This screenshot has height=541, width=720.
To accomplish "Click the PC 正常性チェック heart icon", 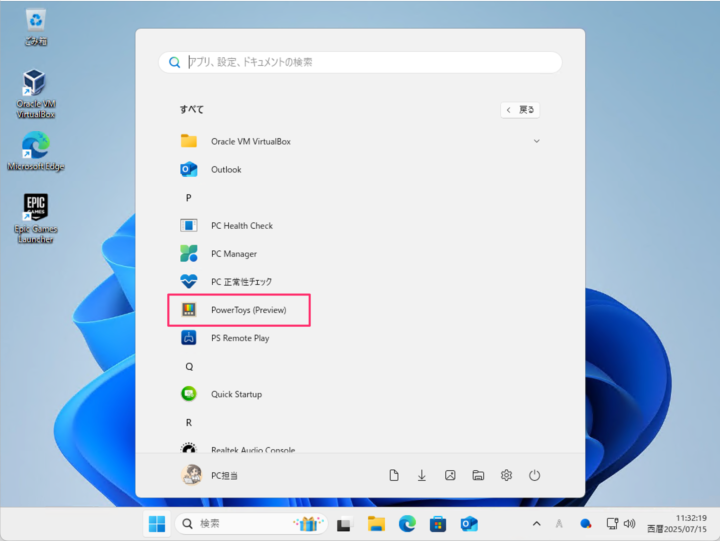I will [189, 282].
